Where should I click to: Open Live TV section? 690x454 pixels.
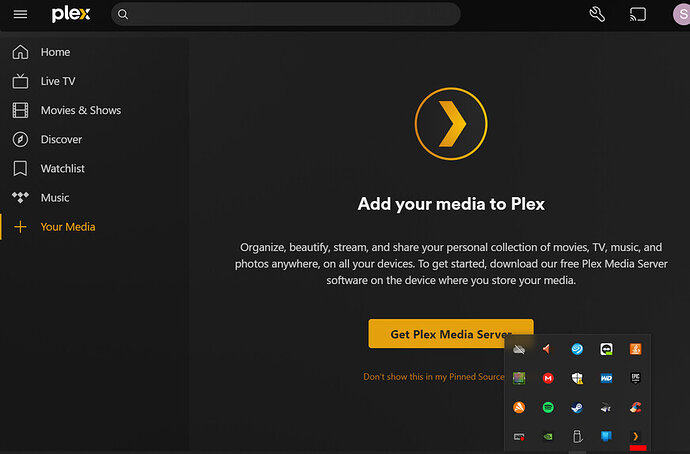[57, 81]
